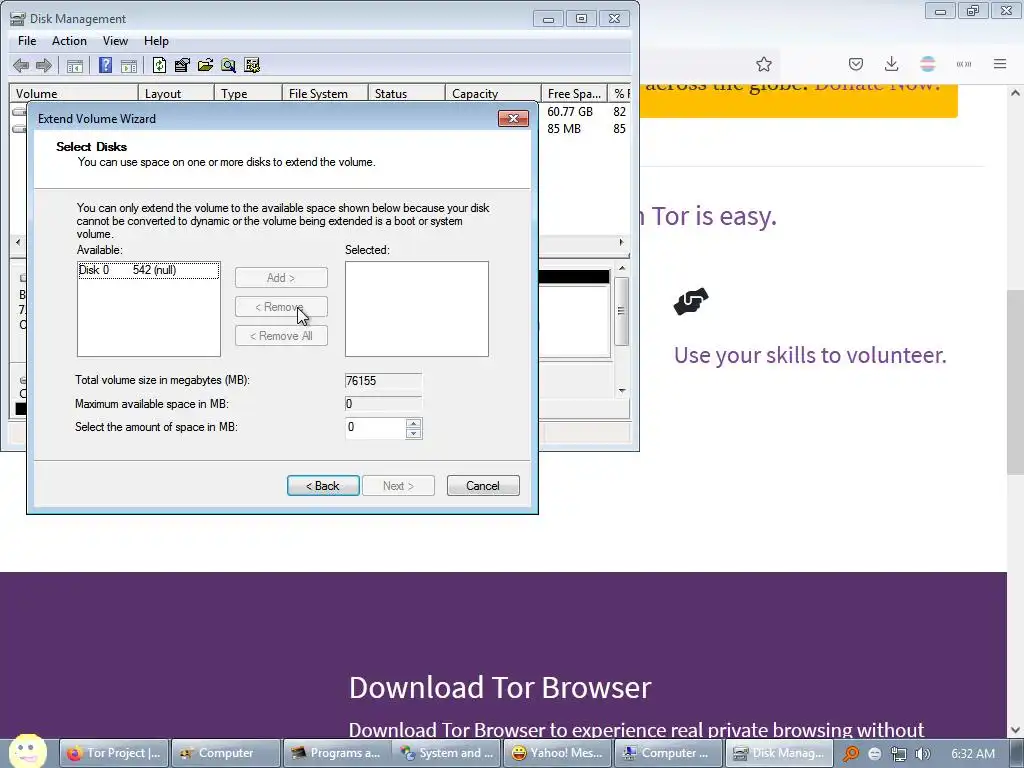Open the Action menu

[69, 40]
